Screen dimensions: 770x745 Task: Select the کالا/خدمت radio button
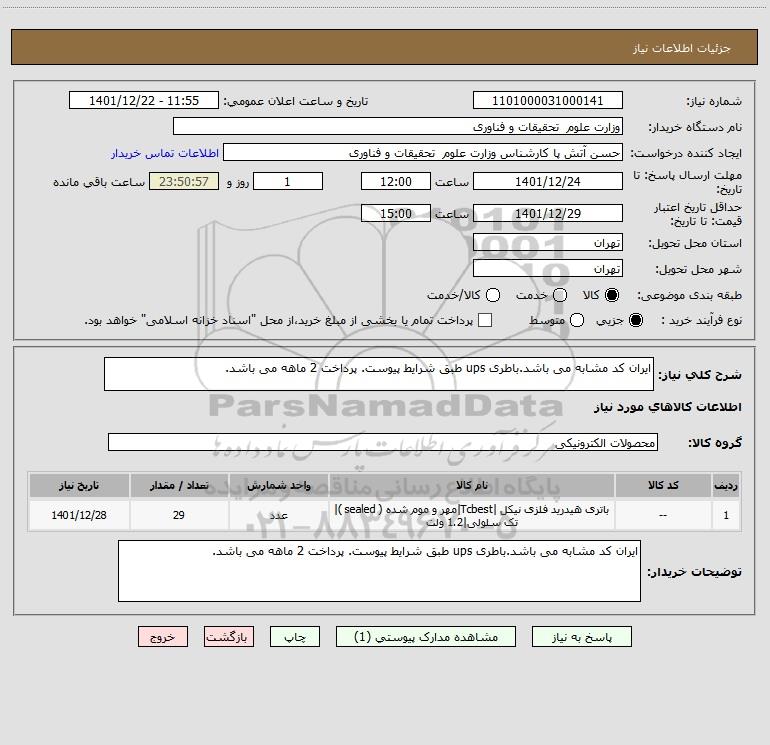pyautogui.click(x=493, y=295)
